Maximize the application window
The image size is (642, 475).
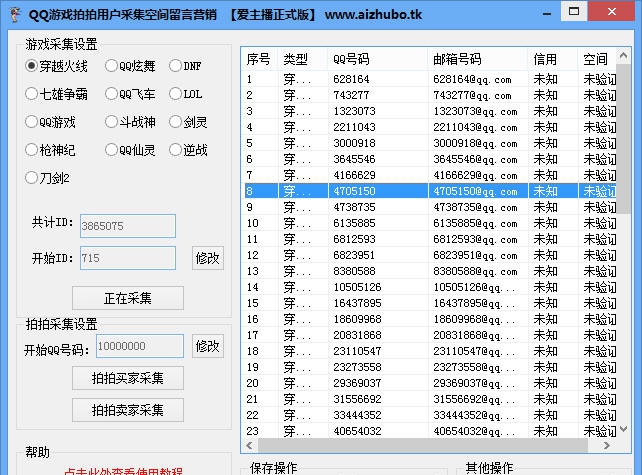(574, 11)
